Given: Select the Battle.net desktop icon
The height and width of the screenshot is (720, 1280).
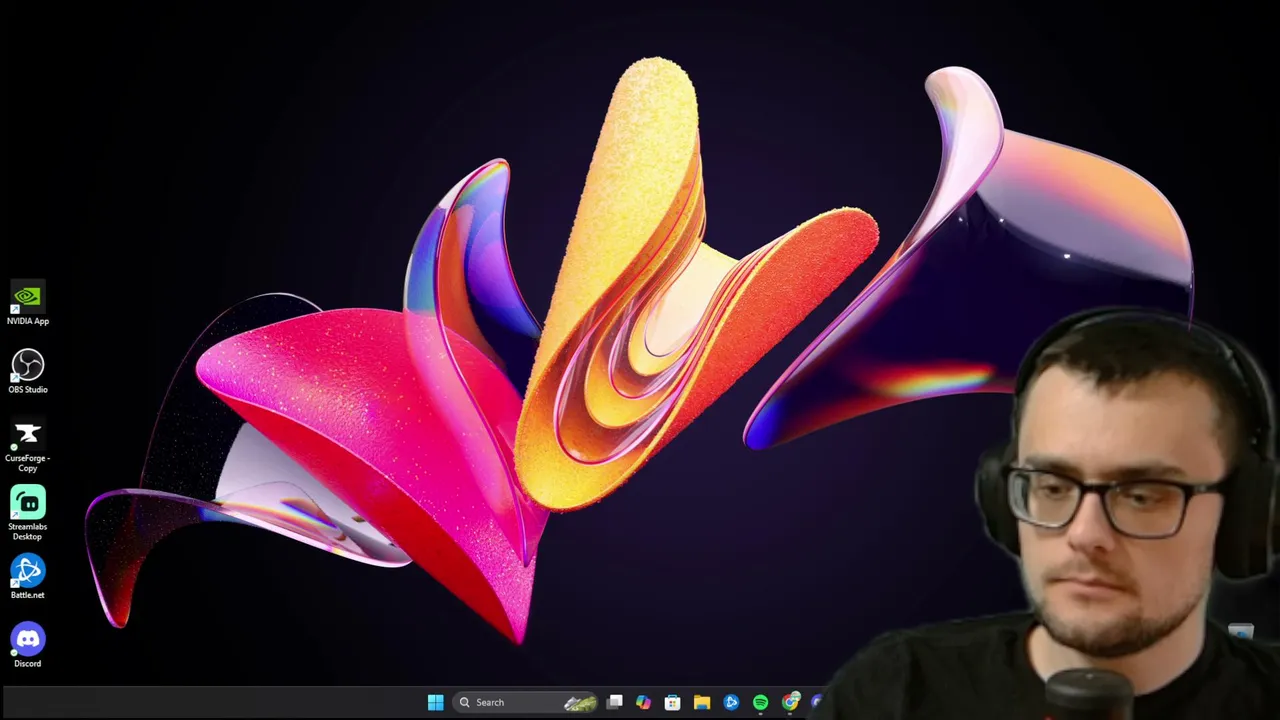Looking at the screenshot, I should [x=27, y=577].
